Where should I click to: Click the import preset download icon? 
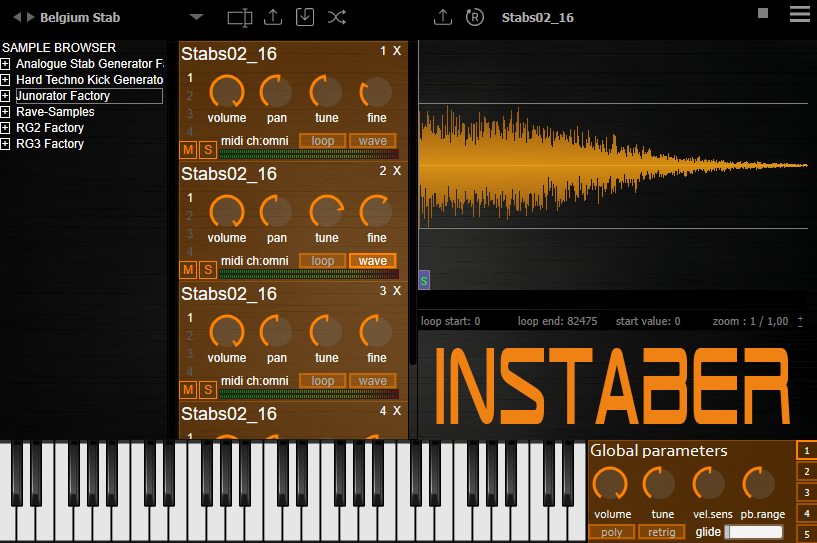[x=305, y=17]
